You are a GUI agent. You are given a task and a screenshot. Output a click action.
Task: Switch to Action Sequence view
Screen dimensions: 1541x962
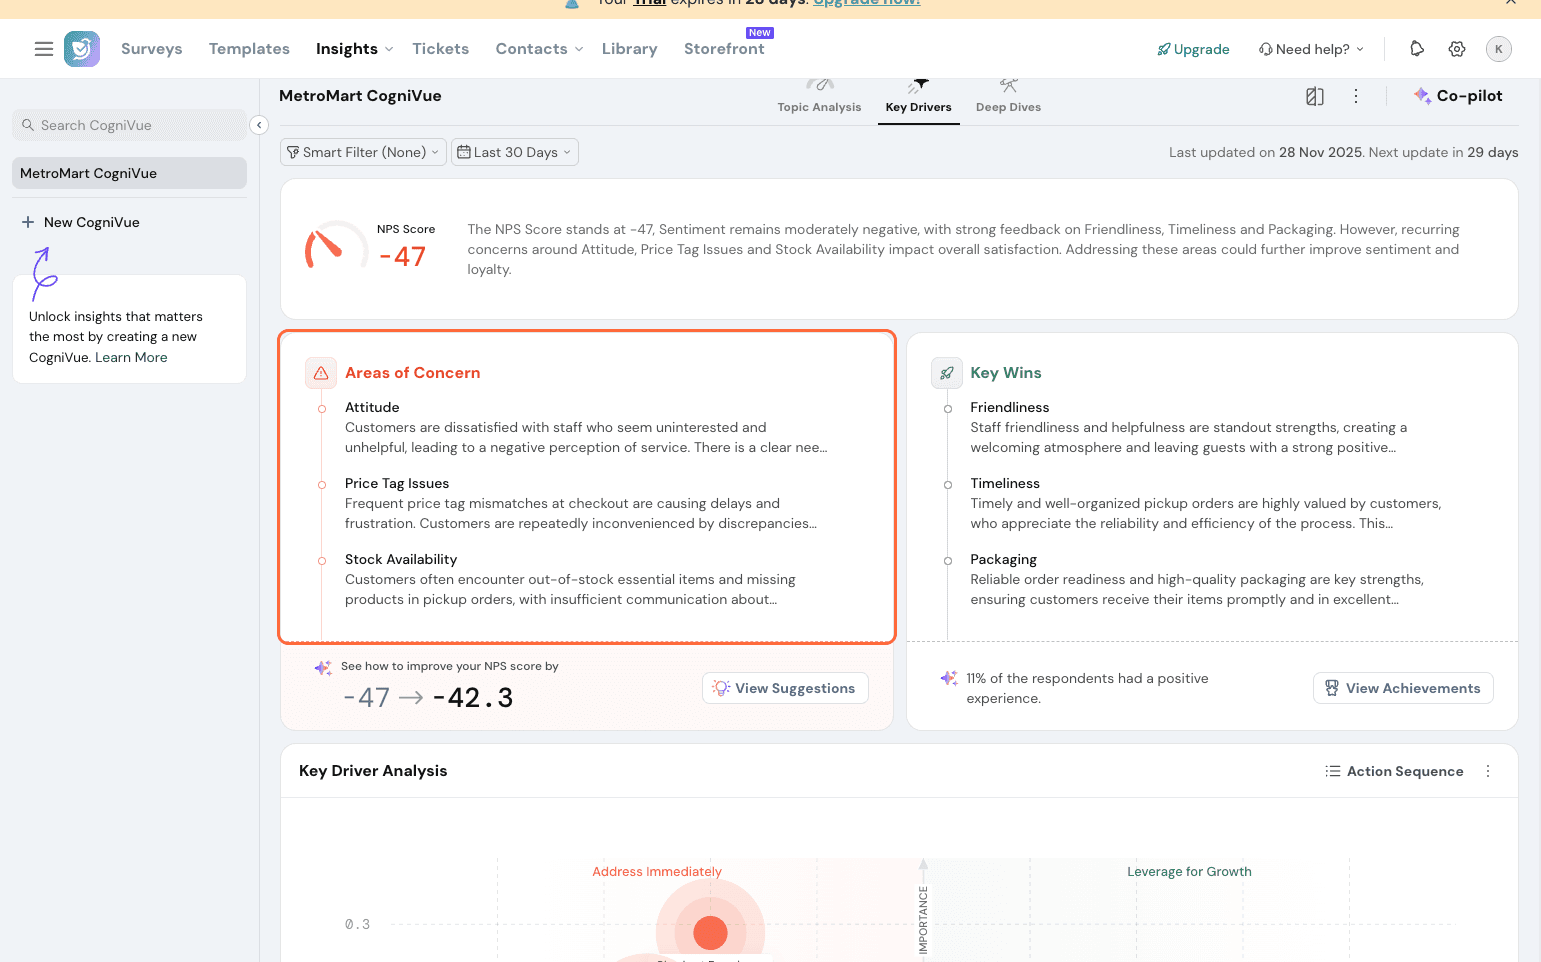coord(1394,771)
